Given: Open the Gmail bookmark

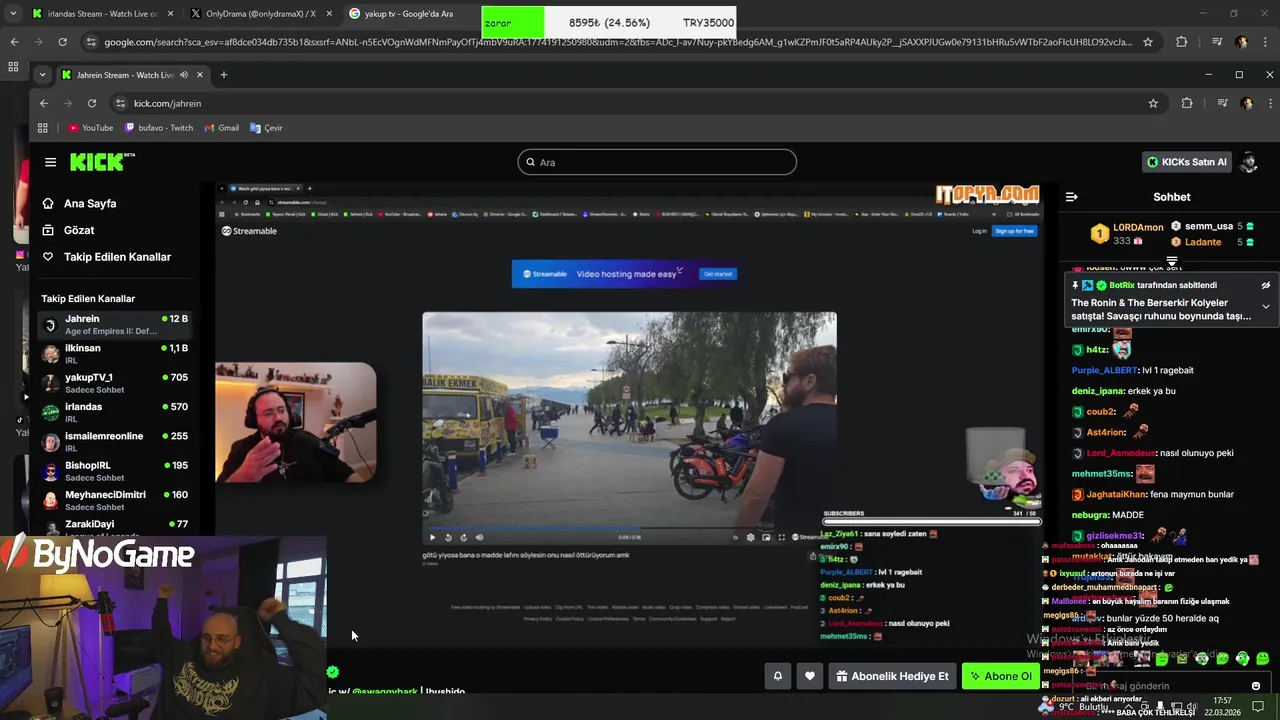Looking at the screenshot, I should tap(221, 128).
